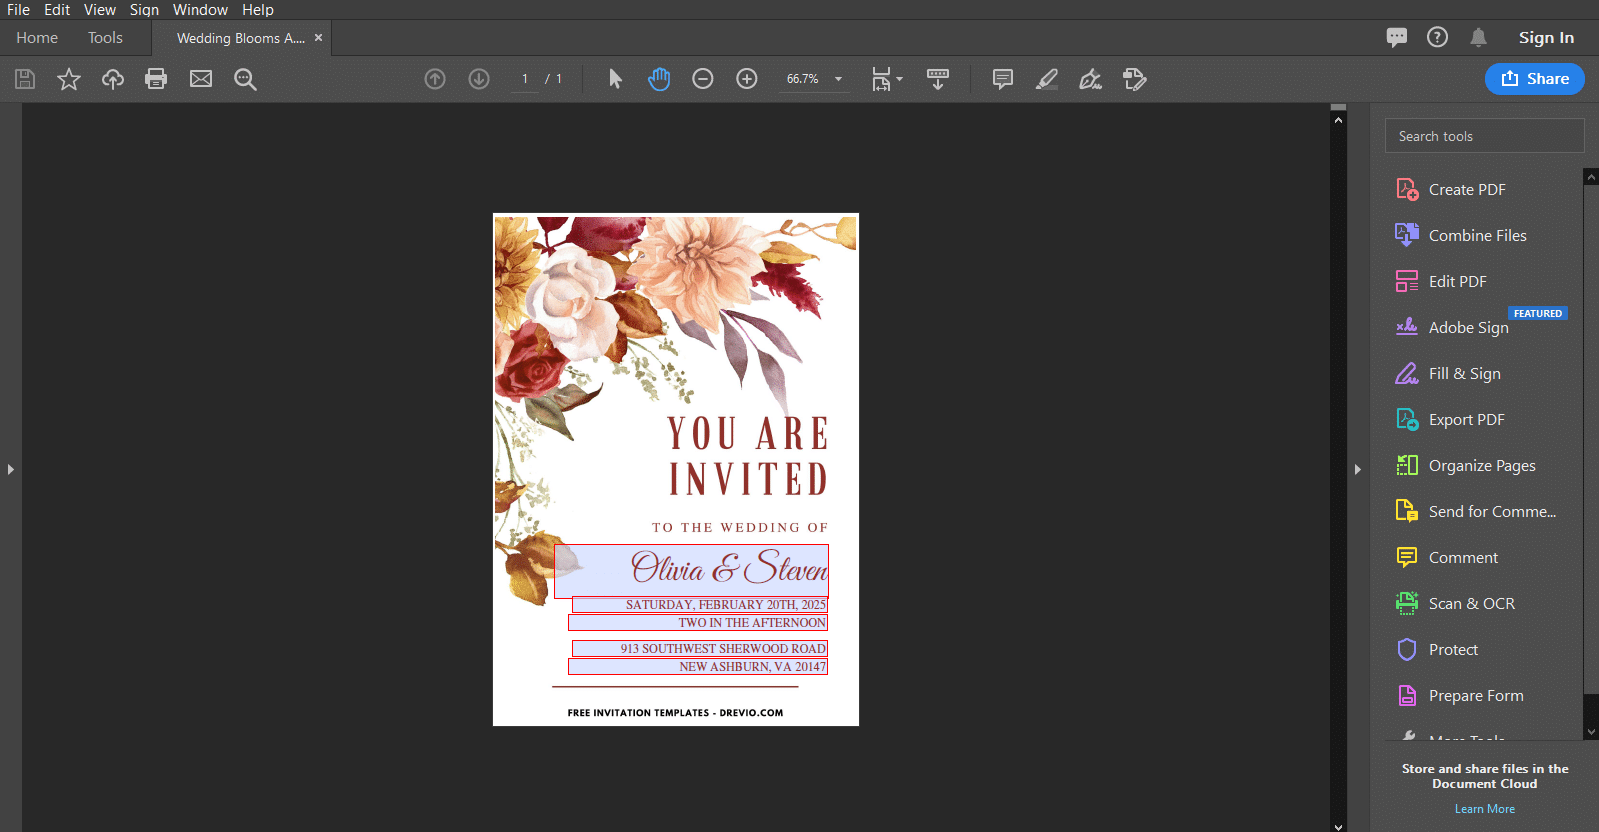Image resolution: width=1599 pixels, height=832 pixels.
Task: Star the current file as favorite
Action: point(69,79)
